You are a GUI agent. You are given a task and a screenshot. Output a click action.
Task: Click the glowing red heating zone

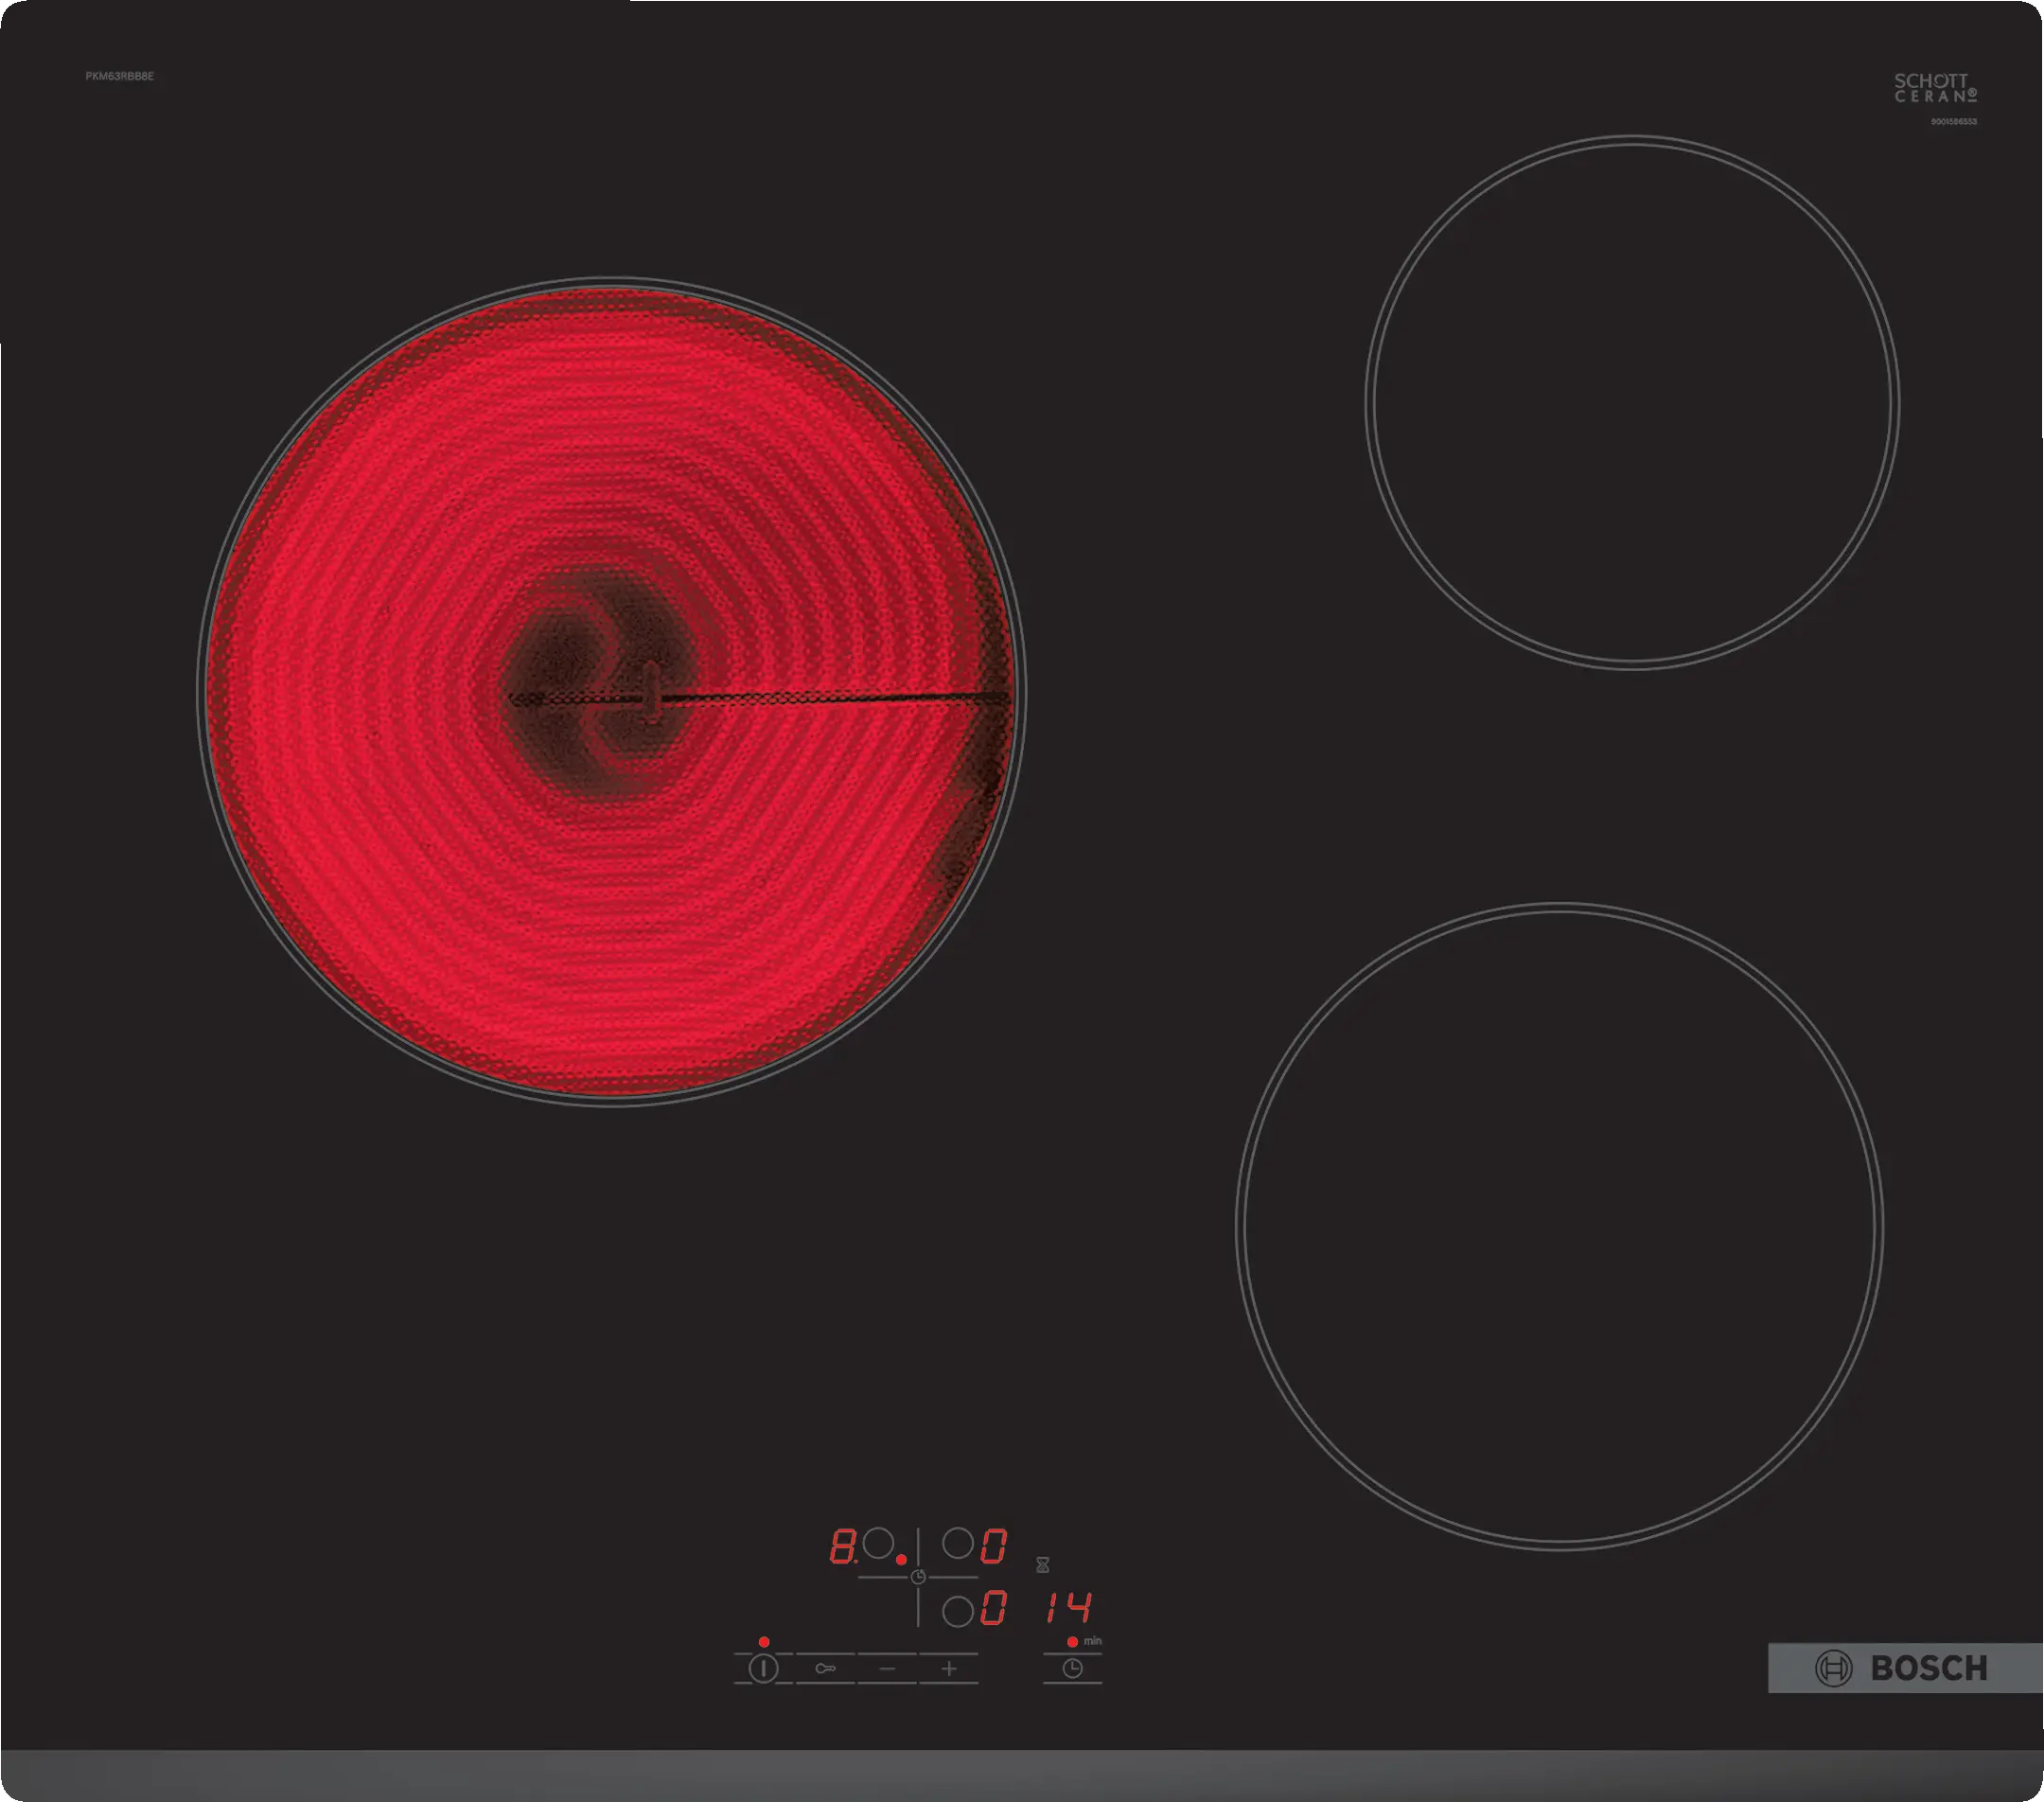611,692
